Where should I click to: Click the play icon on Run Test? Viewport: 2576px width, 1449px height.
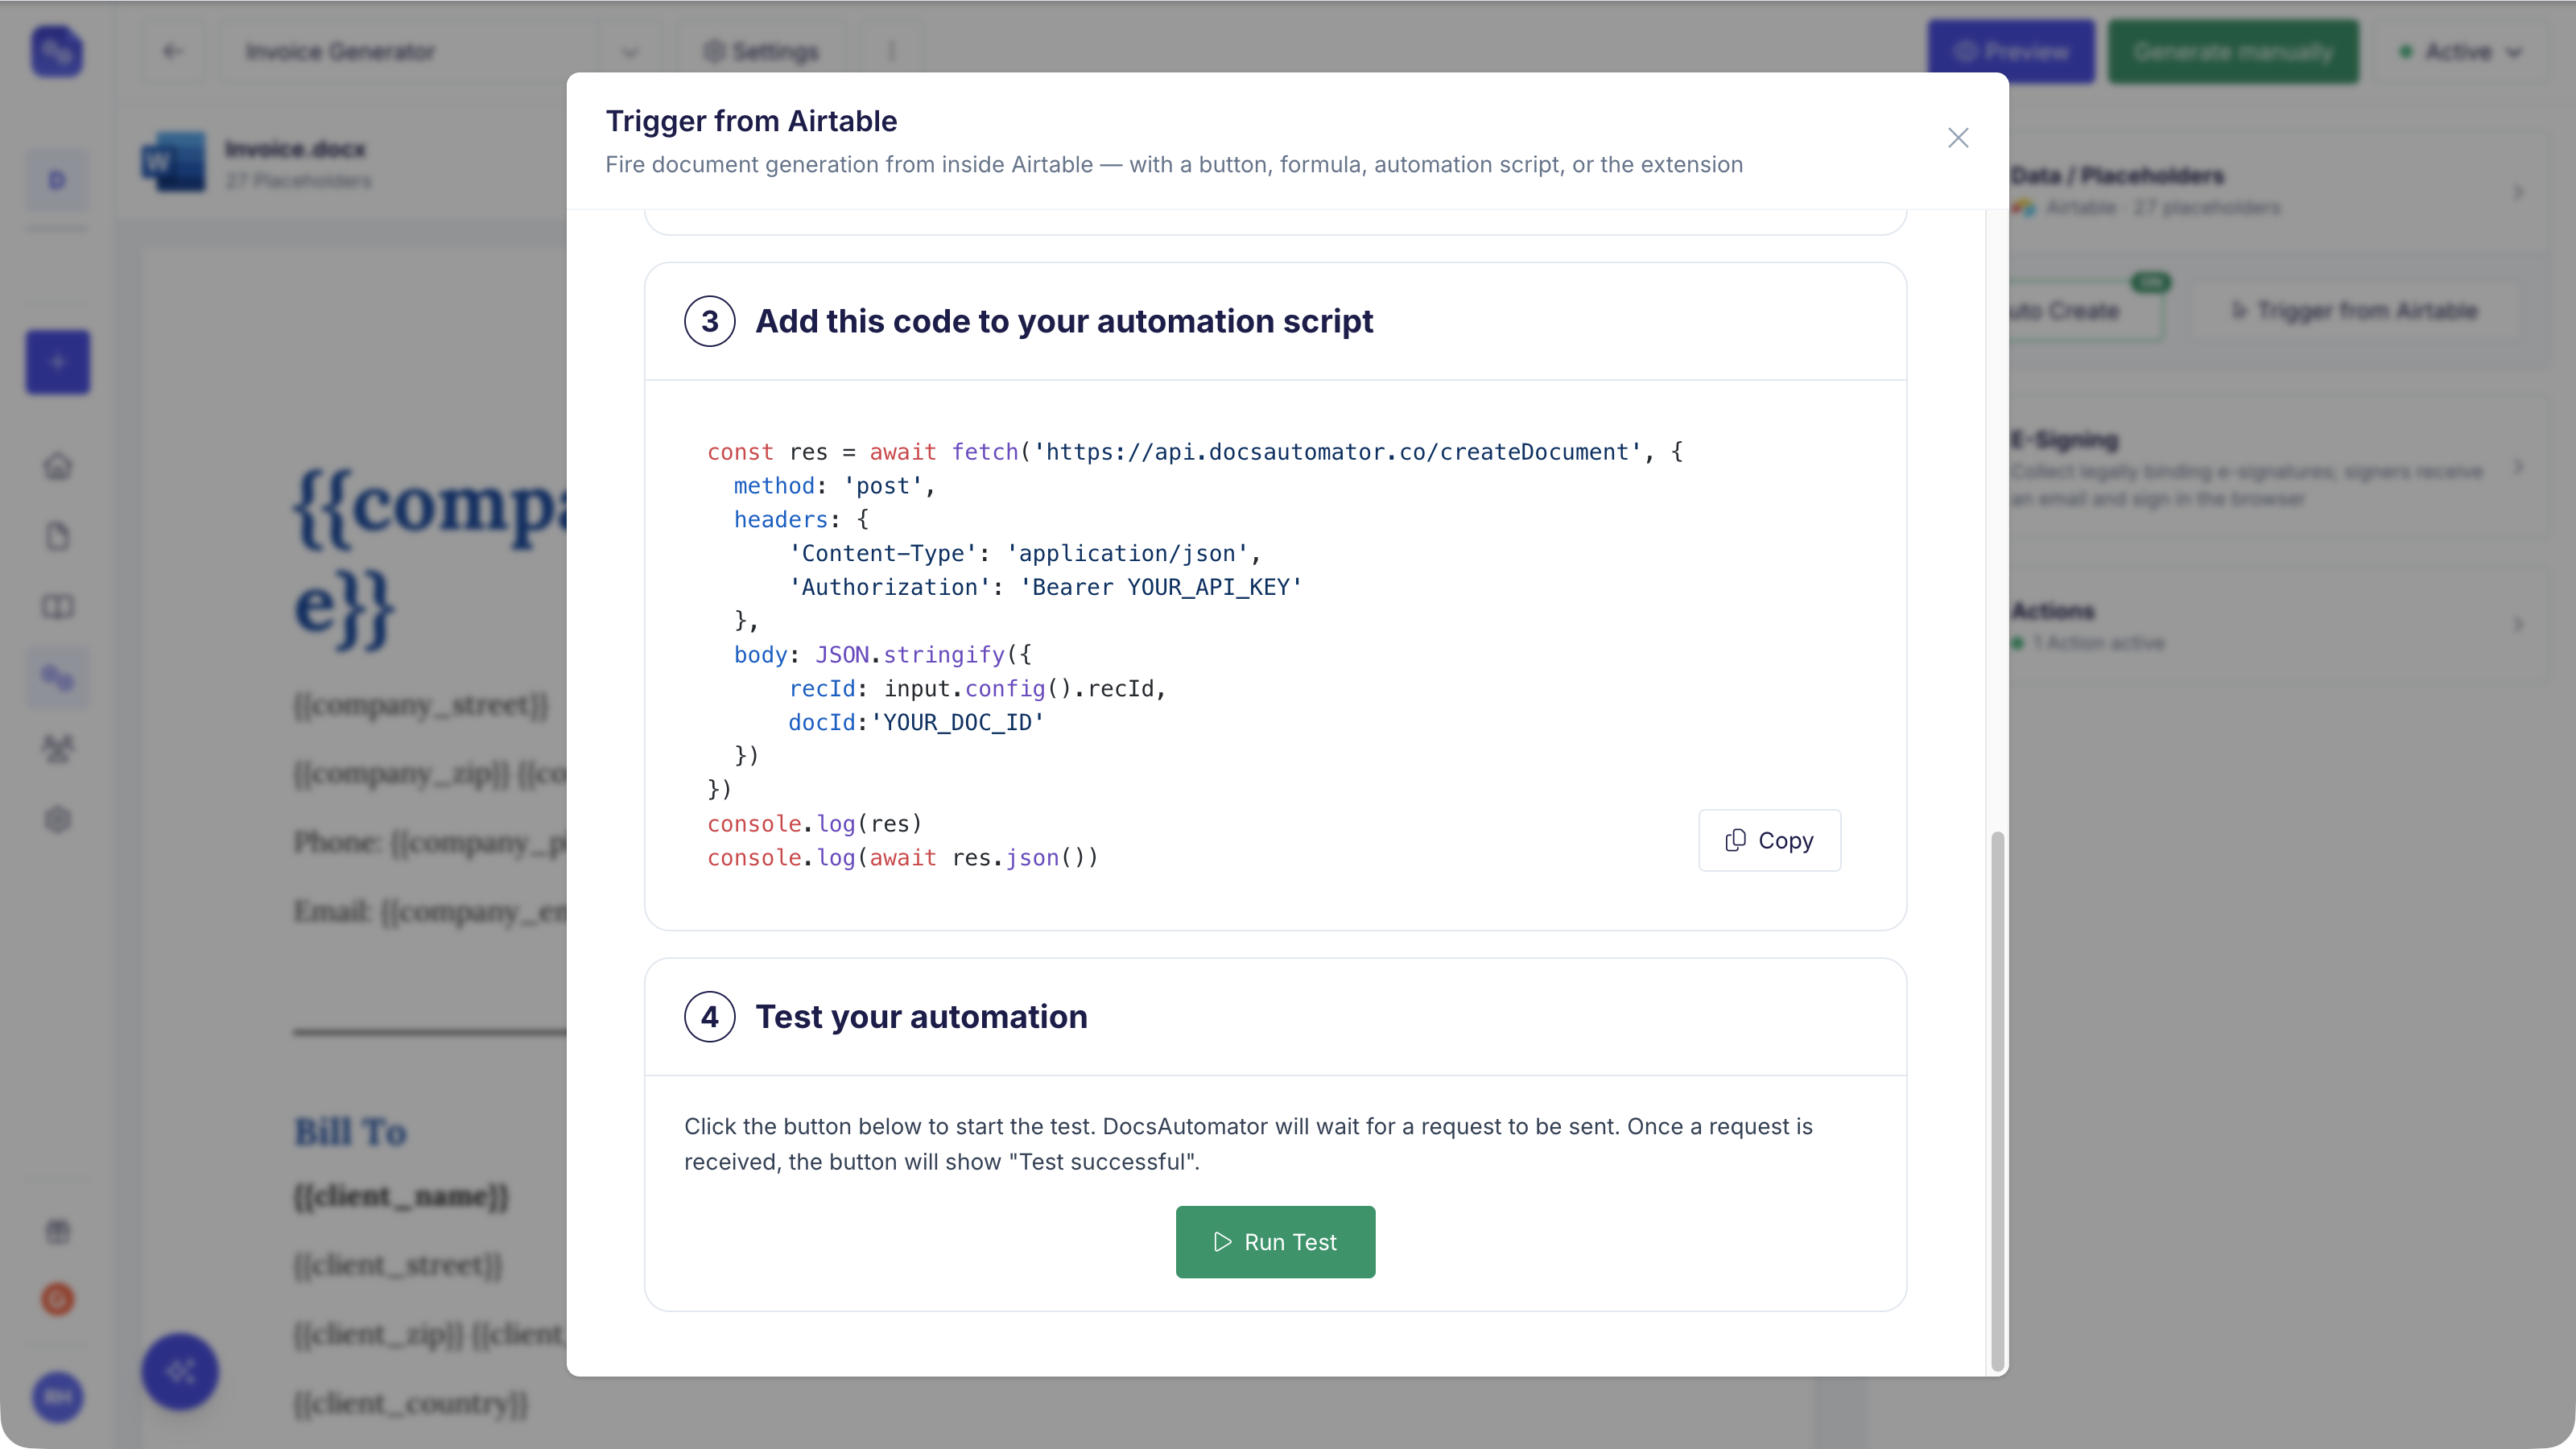1222,1241
